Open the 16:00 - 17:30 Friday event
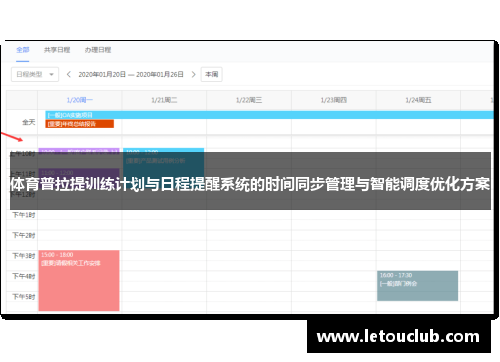The width and height of the screenshot is (500, 362). (417, 286)
